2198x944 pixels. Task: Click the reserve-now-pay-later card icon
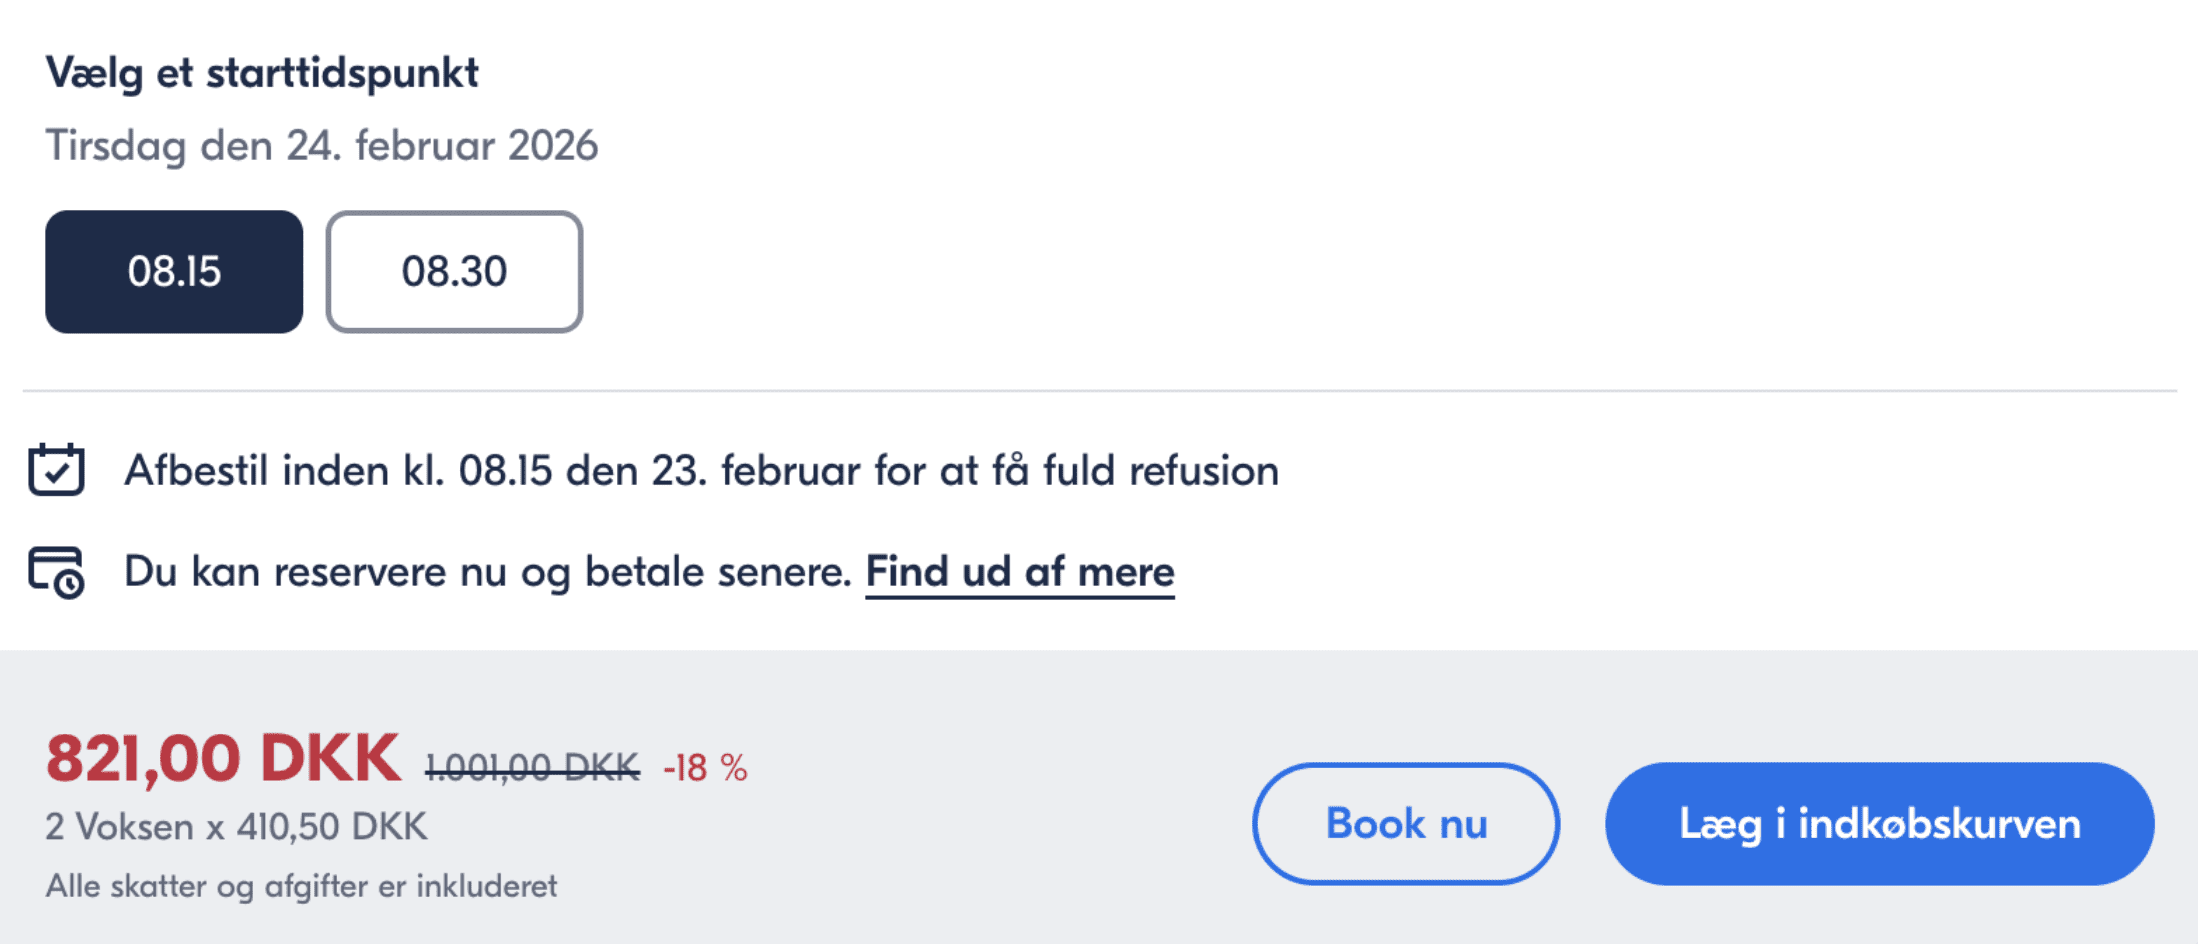click(57, 571)
